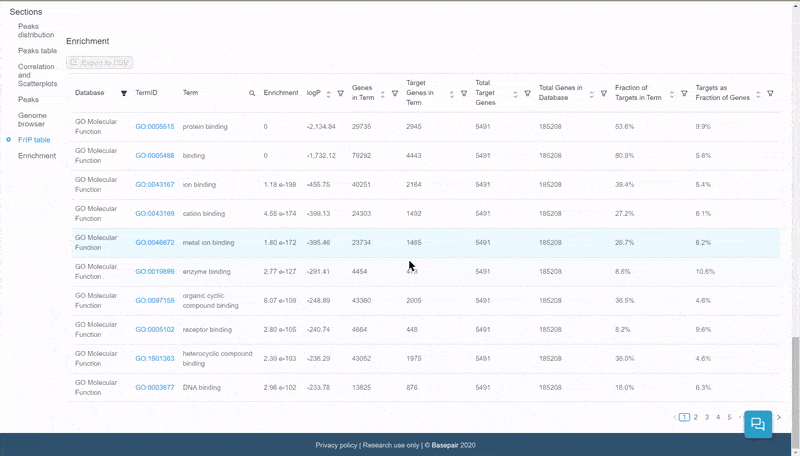Open the Database column filter
The width and height of the screenshot is (800, 456).
(x=124, y=93)
